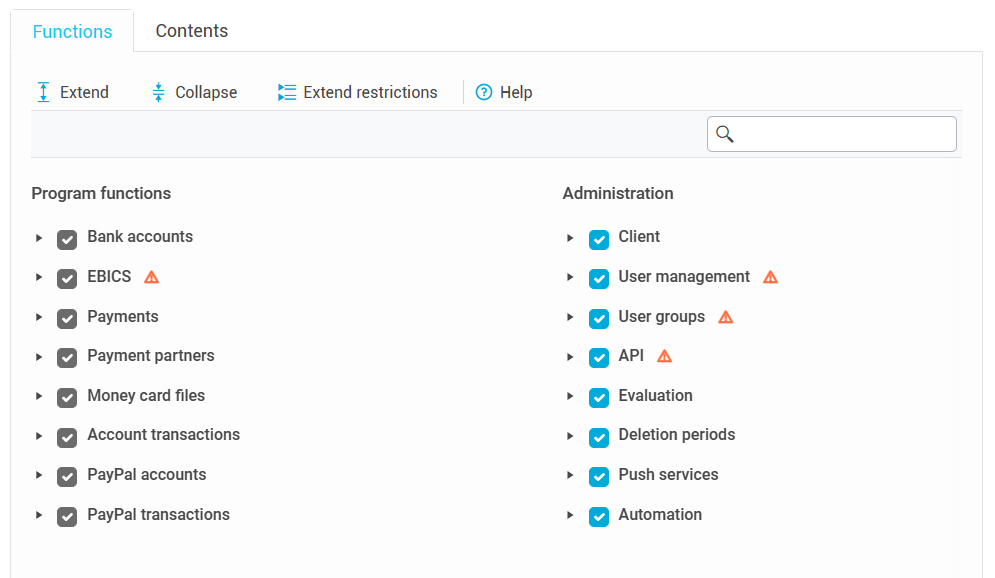
Task: Click warning triangle next to API
Action: (664, 356)
